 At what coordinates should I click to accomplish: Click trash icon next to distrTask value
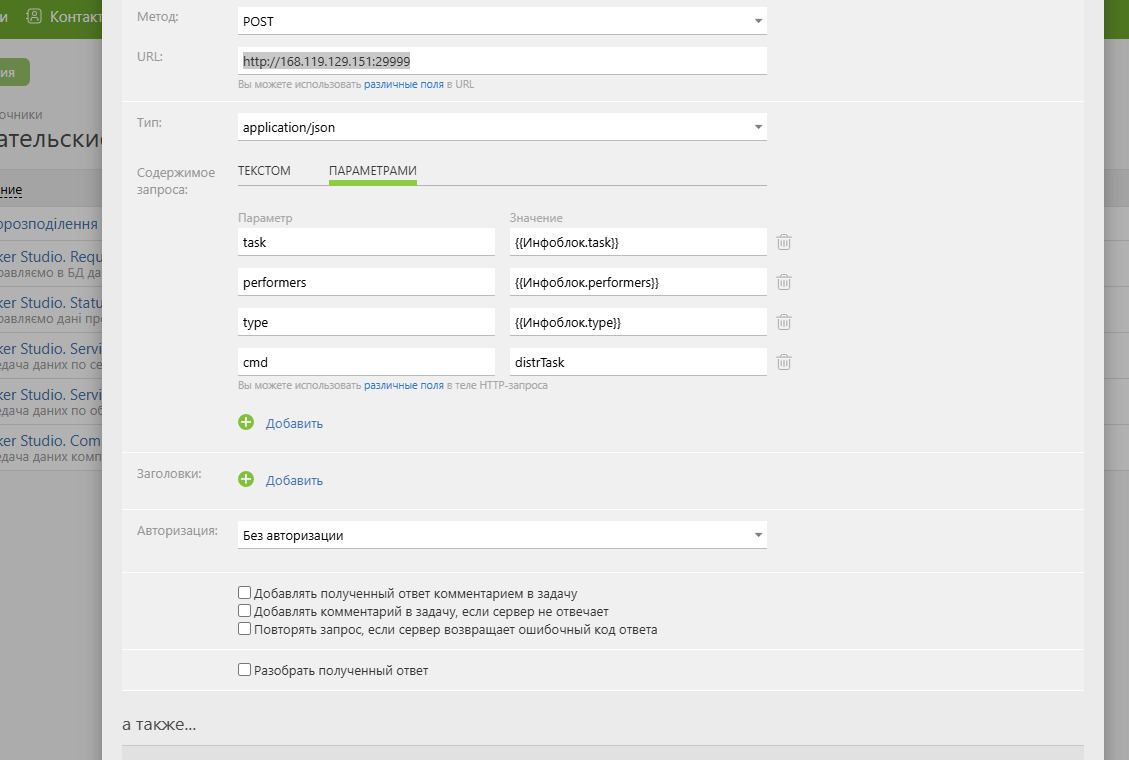[784, 362]
